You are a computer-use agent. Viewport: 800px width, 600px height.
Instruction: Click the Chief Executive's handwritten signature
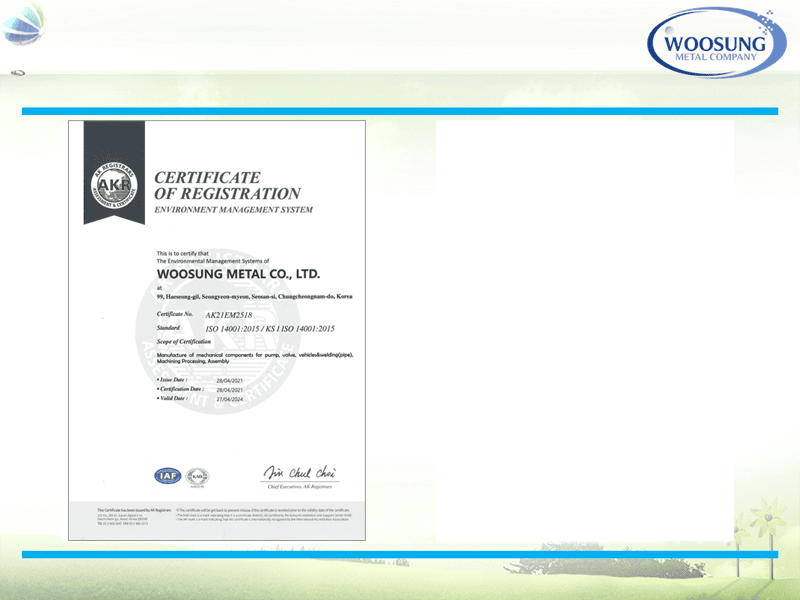pos(299,472)
